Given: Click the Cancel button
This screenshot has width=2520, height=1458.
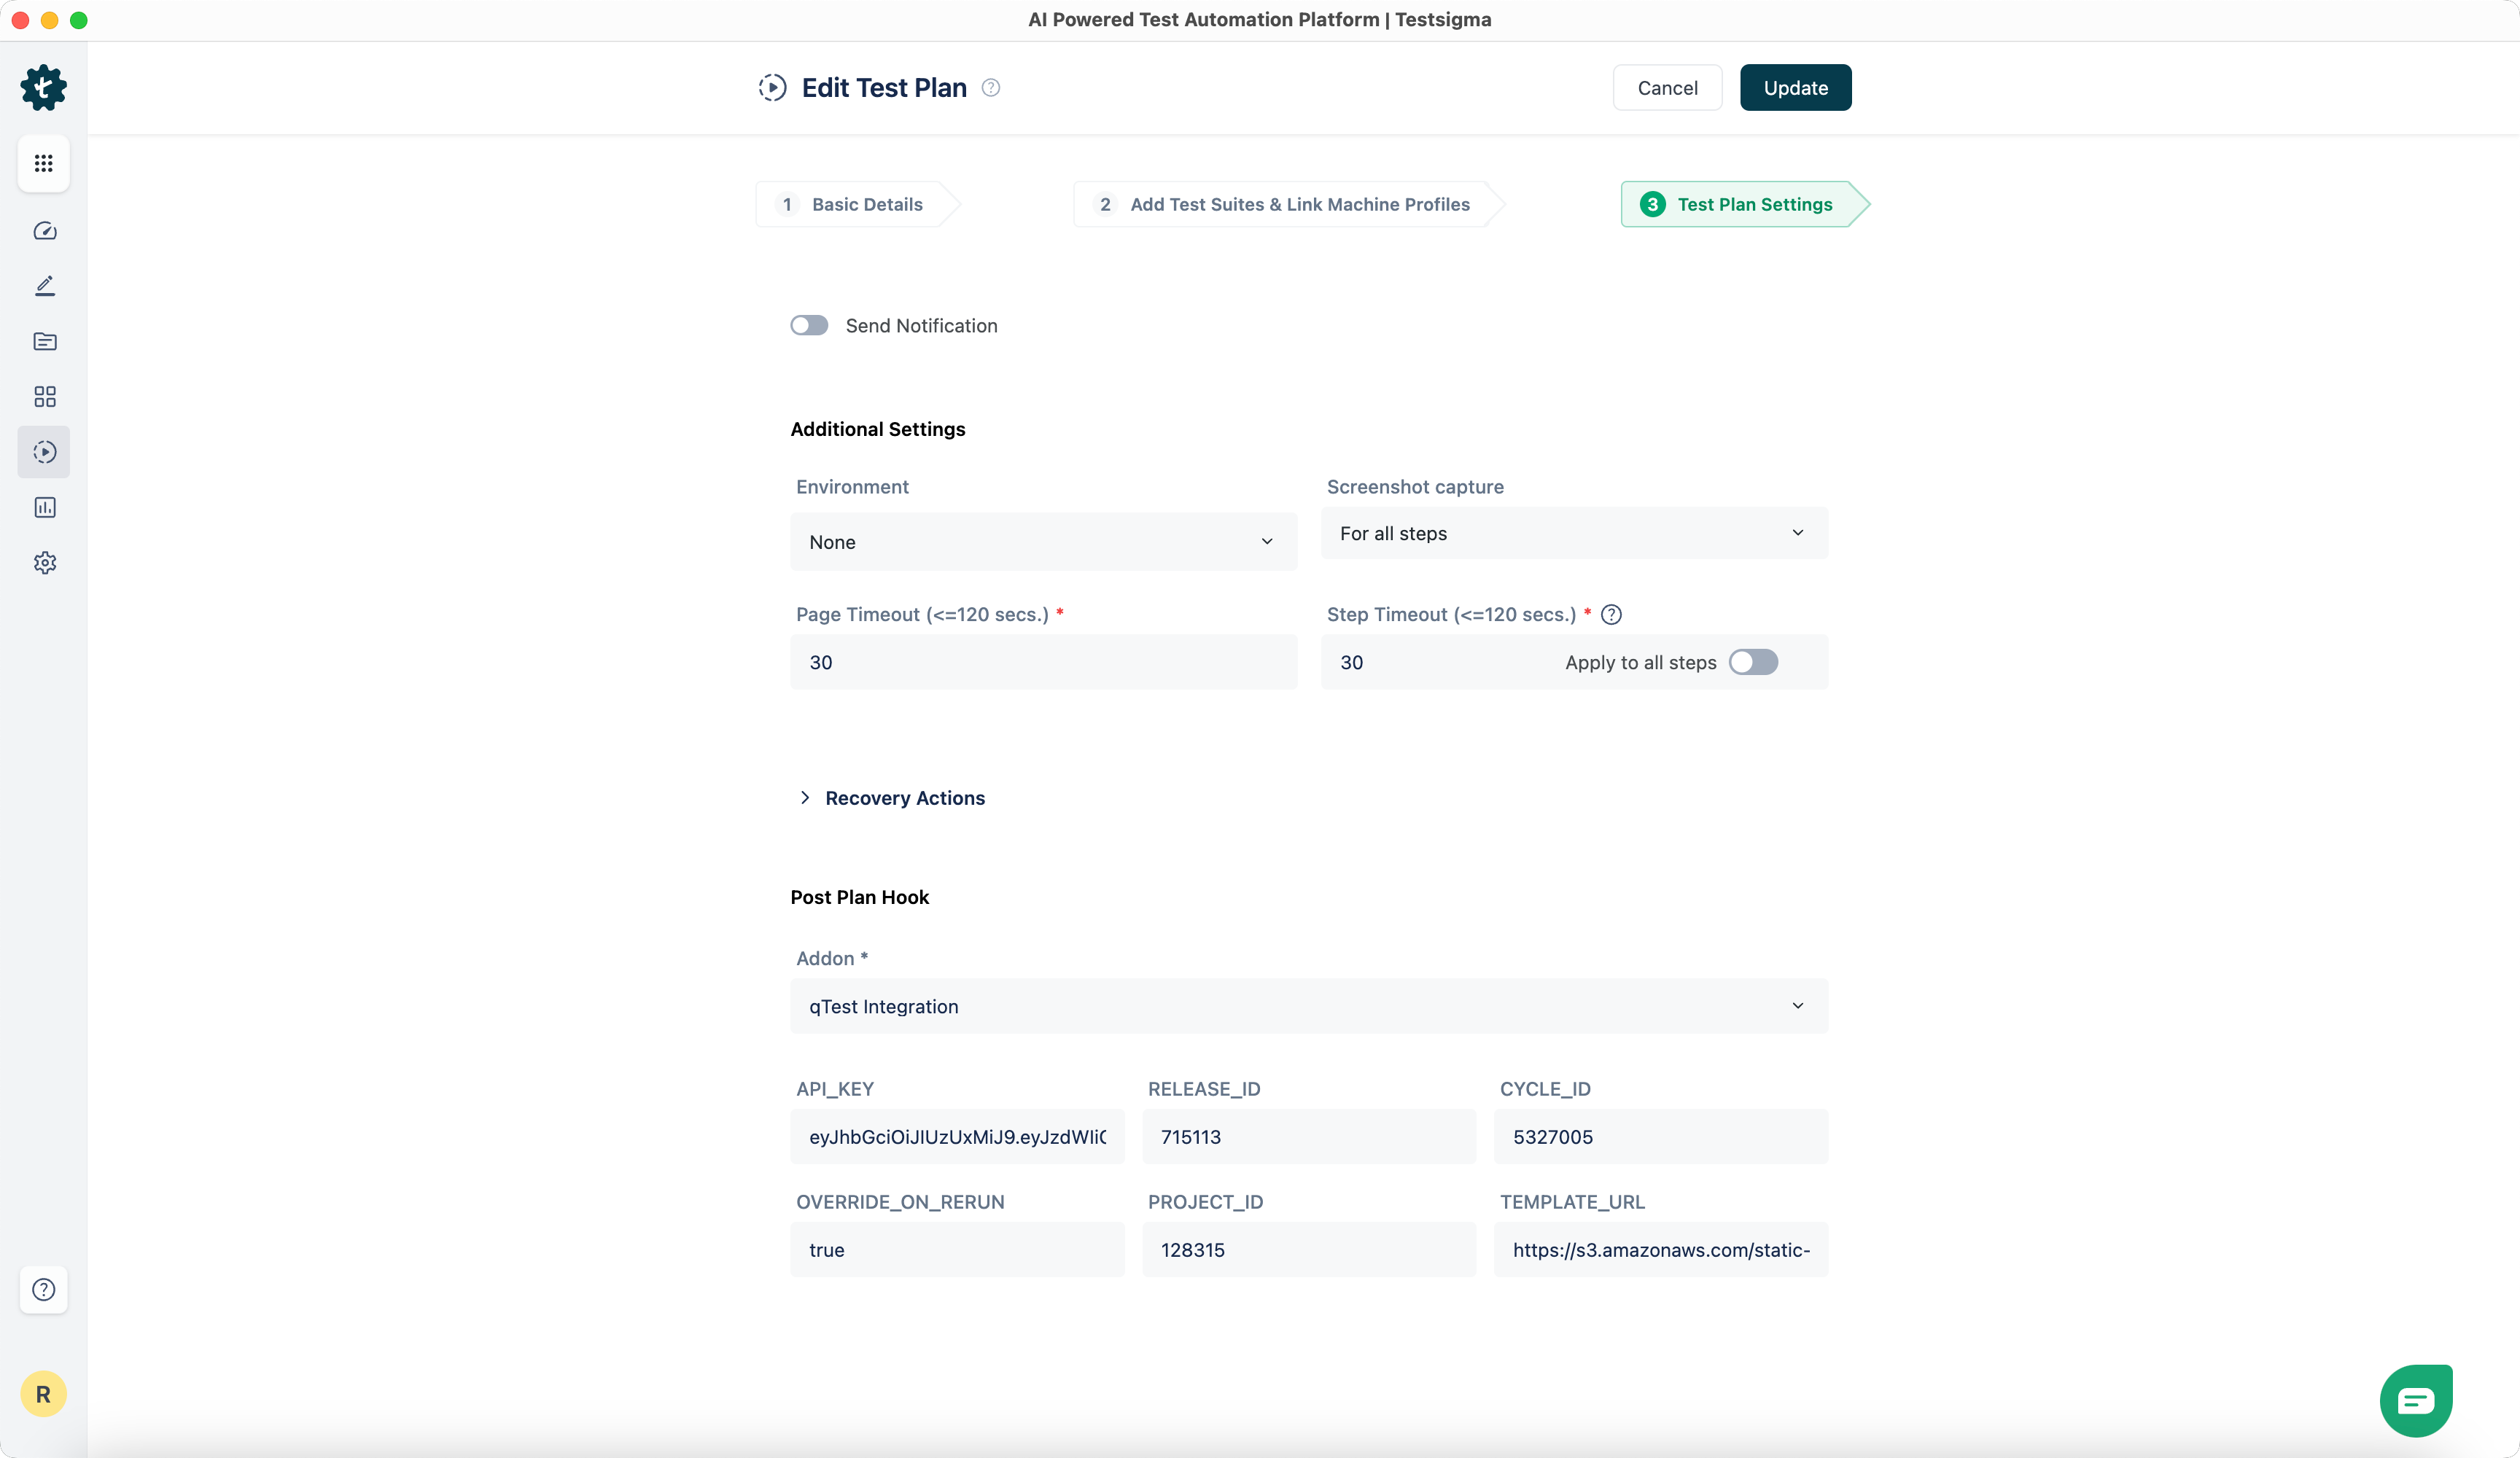Looking at the screenshot, I should point(1667,88).
